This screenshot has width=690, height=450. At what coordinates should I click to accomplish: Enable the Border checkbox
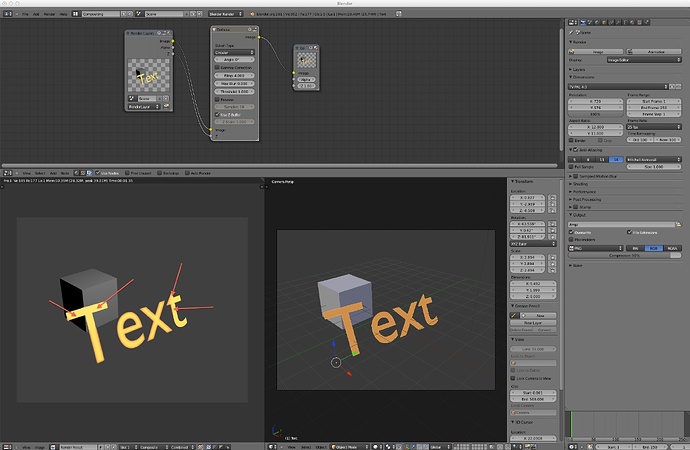coord(571,140)
